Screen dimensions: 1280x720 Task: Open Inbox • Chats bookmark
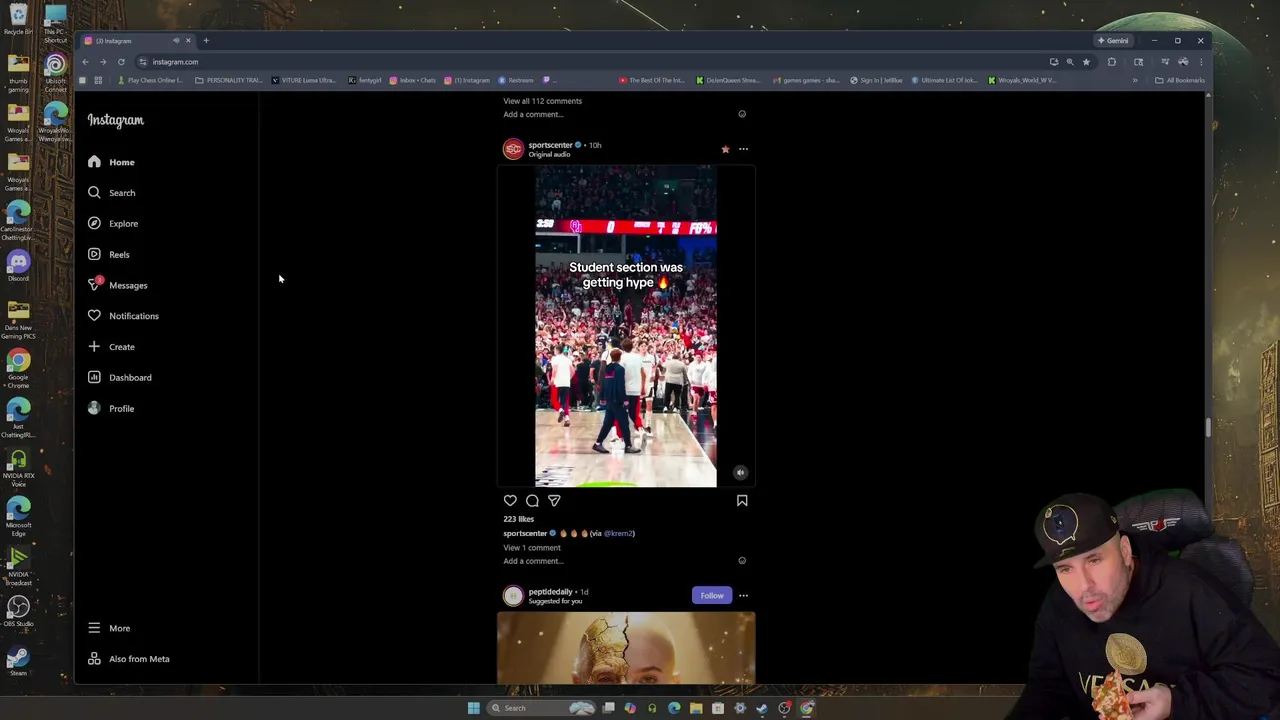click(412, 80)
